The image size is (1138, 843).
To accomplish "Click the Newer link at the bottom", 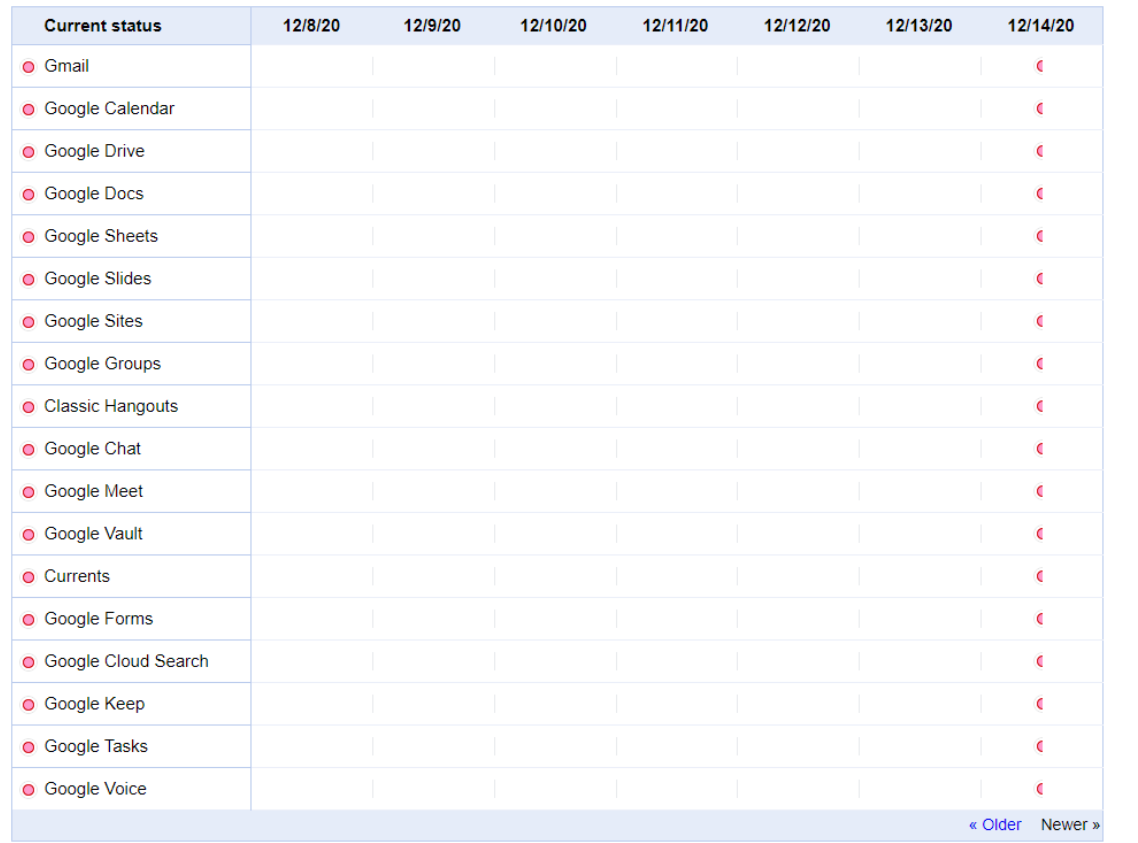I will [1070, 825].
